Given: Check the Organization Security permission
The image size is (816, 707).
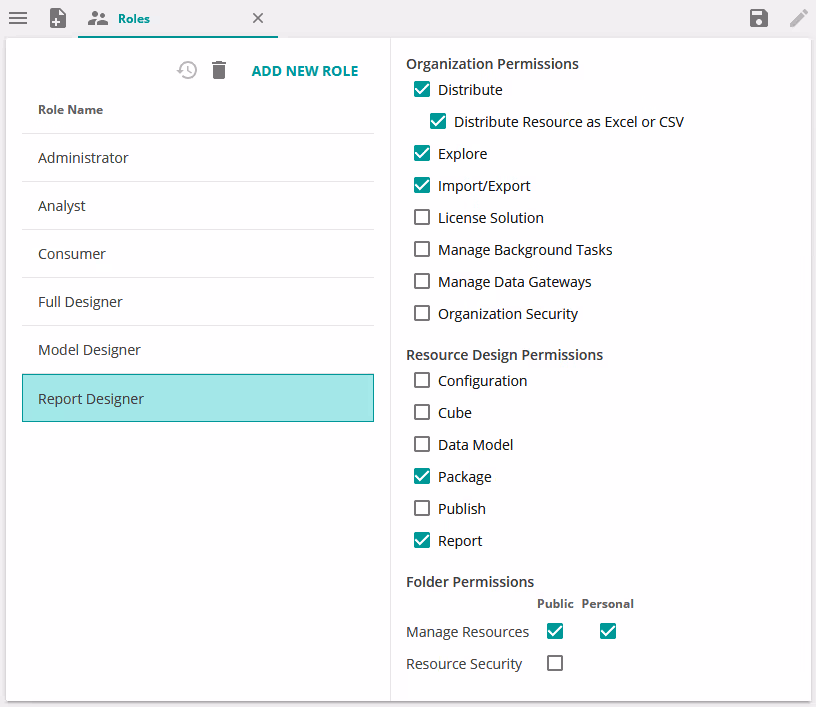Looking at the screenshot, I should pyautogui.click(x=422, y=313).
